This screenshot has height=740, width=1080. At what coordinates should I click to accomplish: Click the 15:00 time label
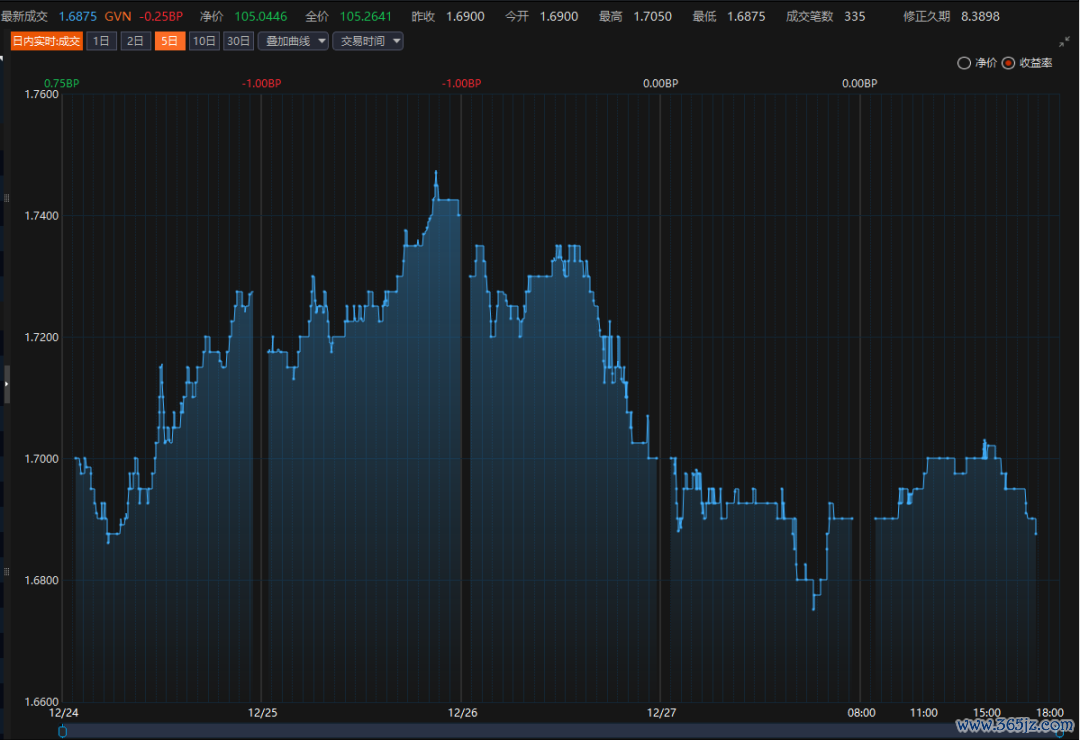(987, 712)
